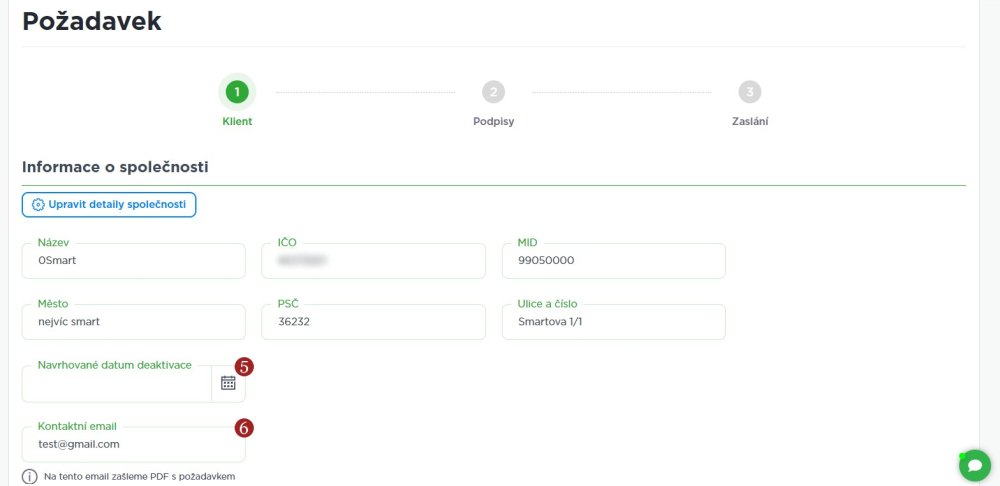
Task: Click the red number 6 marker
Action: (244, 428)
